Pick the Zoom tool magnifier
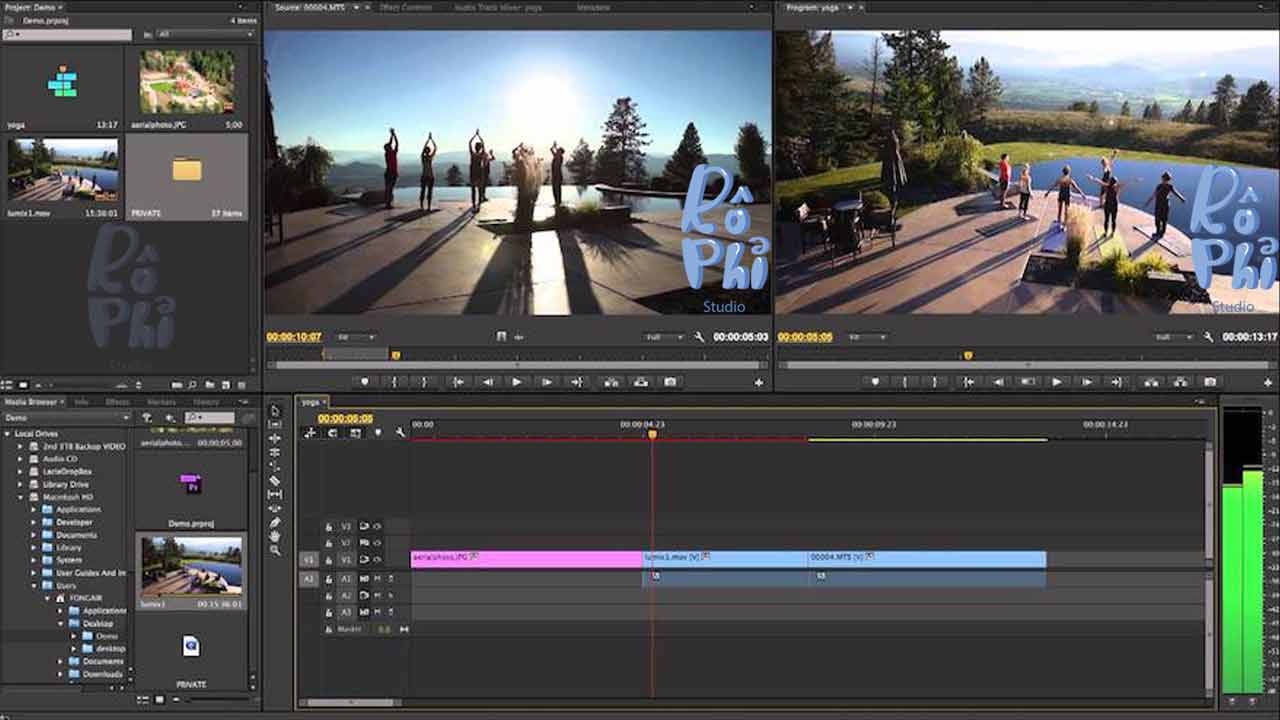 point(275,550)
